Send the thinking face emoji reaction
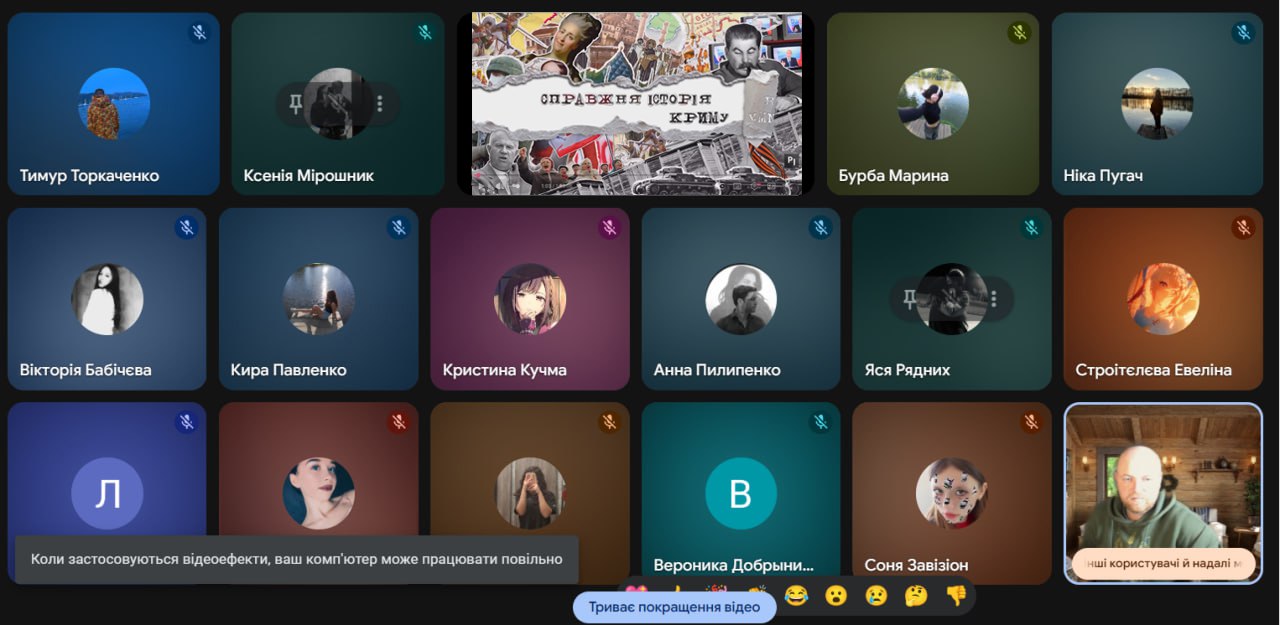Image resolution: width=1280 pixels, height=625 pixels. point(916,596)
